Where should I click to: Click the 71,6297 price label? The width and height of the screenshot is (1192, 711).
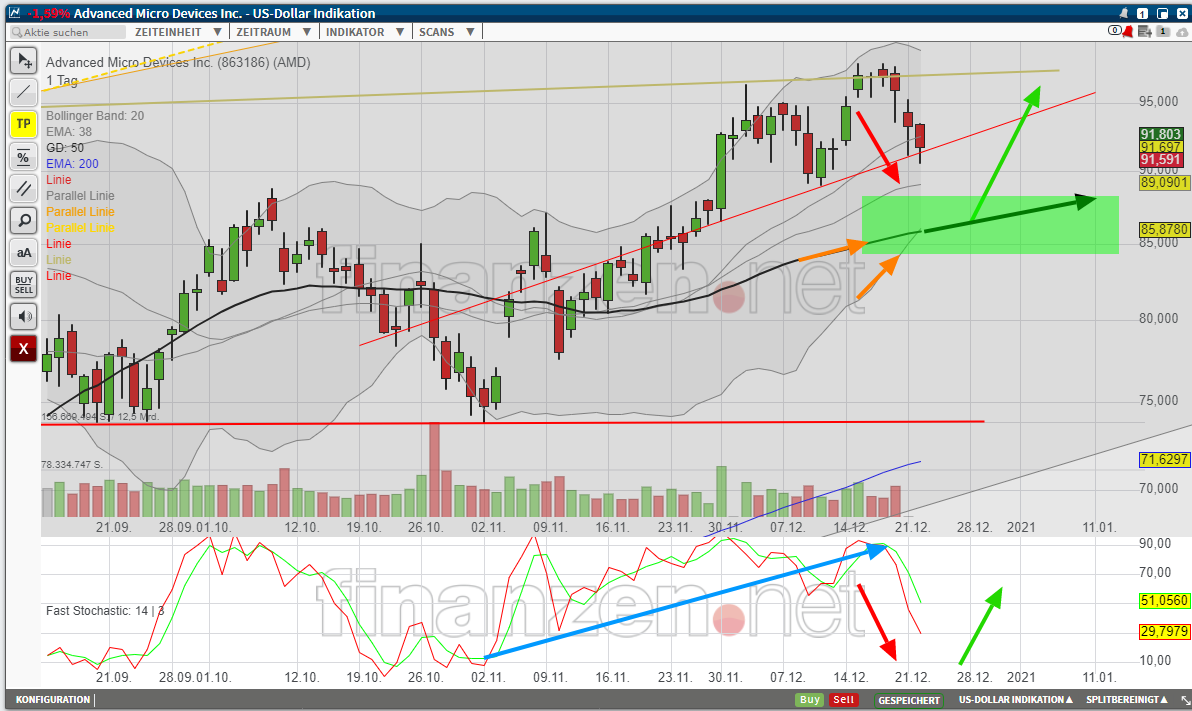pyautogui.click(x=1164, y=459)
